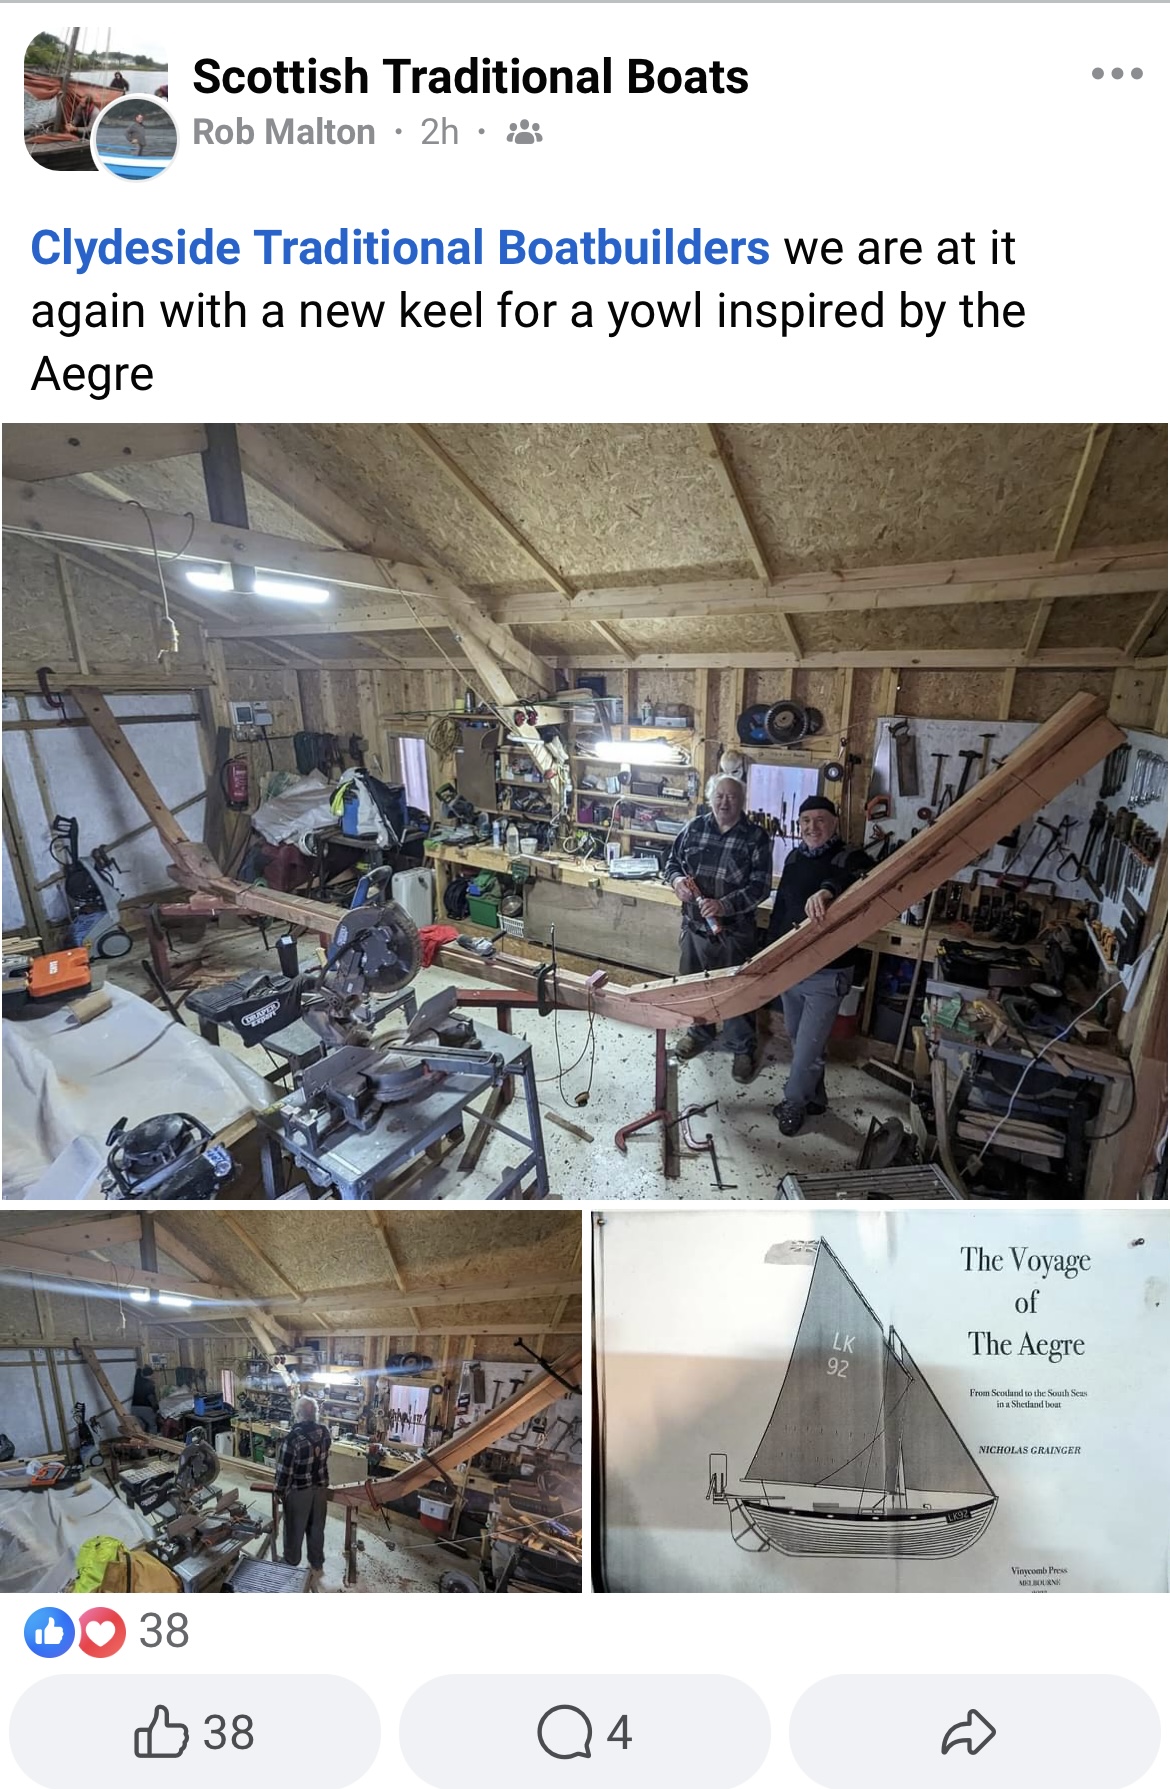
Task: Click the red heart reaction emoji
Action: (101, 1632)
